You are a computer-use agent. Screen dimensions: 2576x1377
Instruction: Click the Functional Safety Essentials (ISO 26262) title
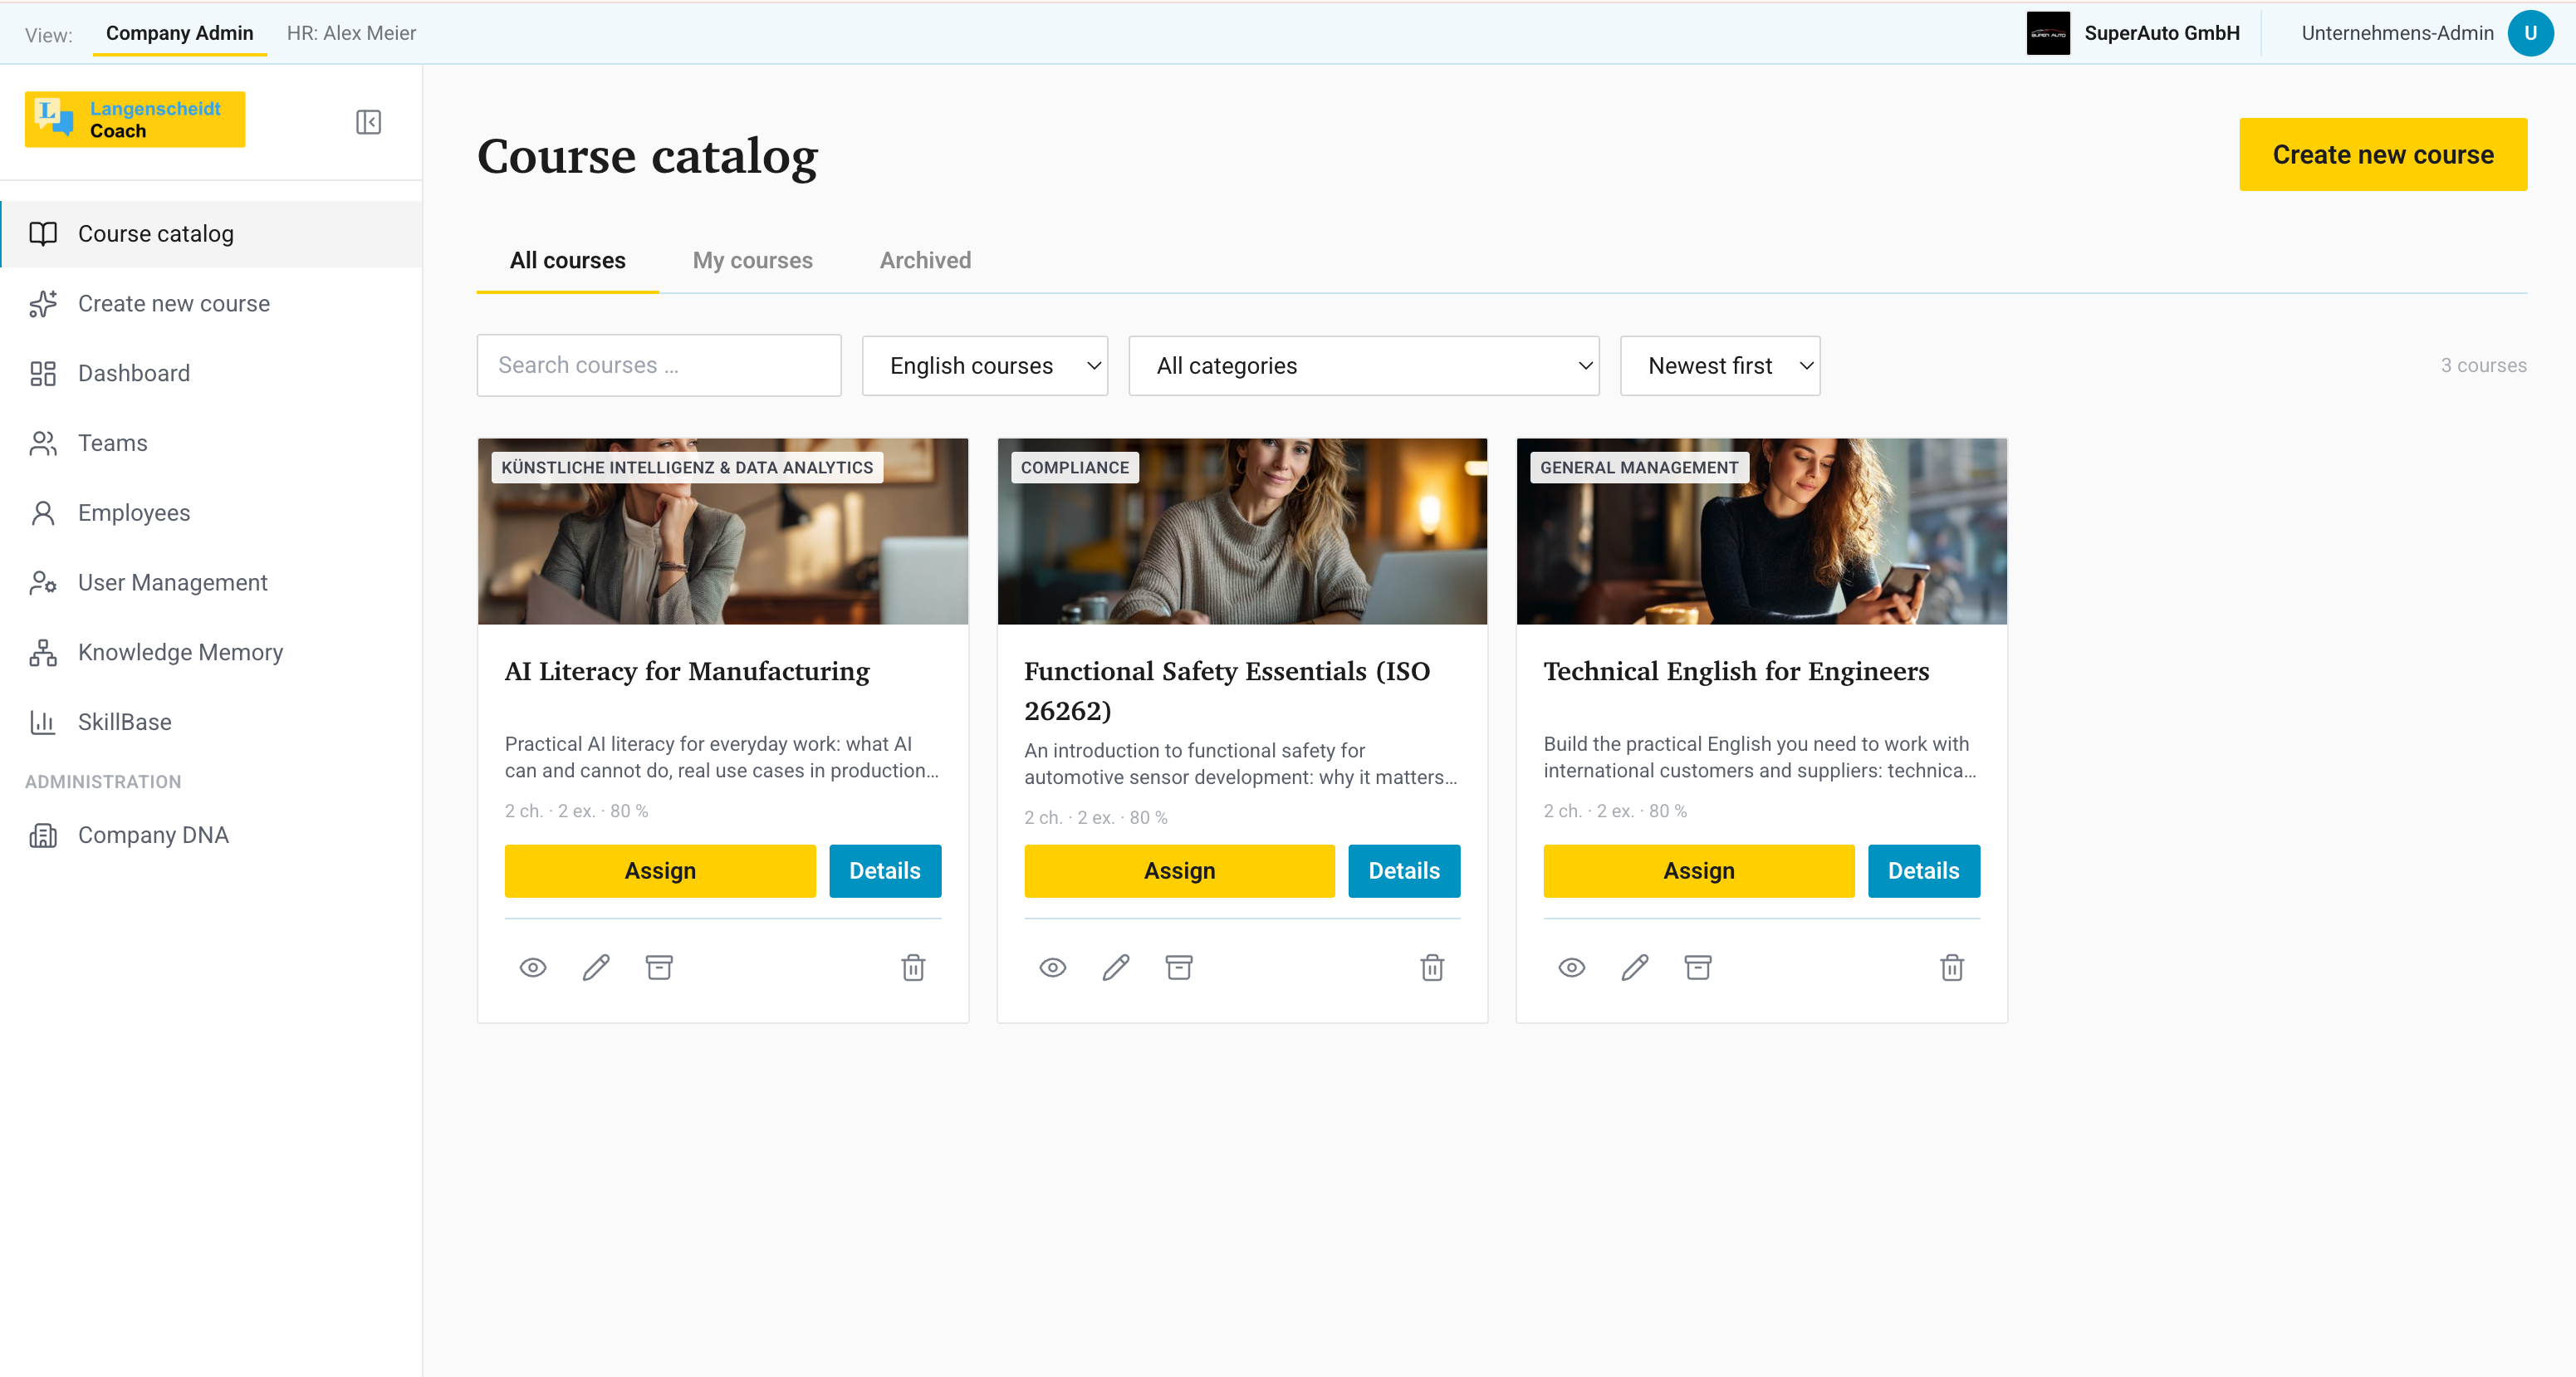click(1227, 691)
